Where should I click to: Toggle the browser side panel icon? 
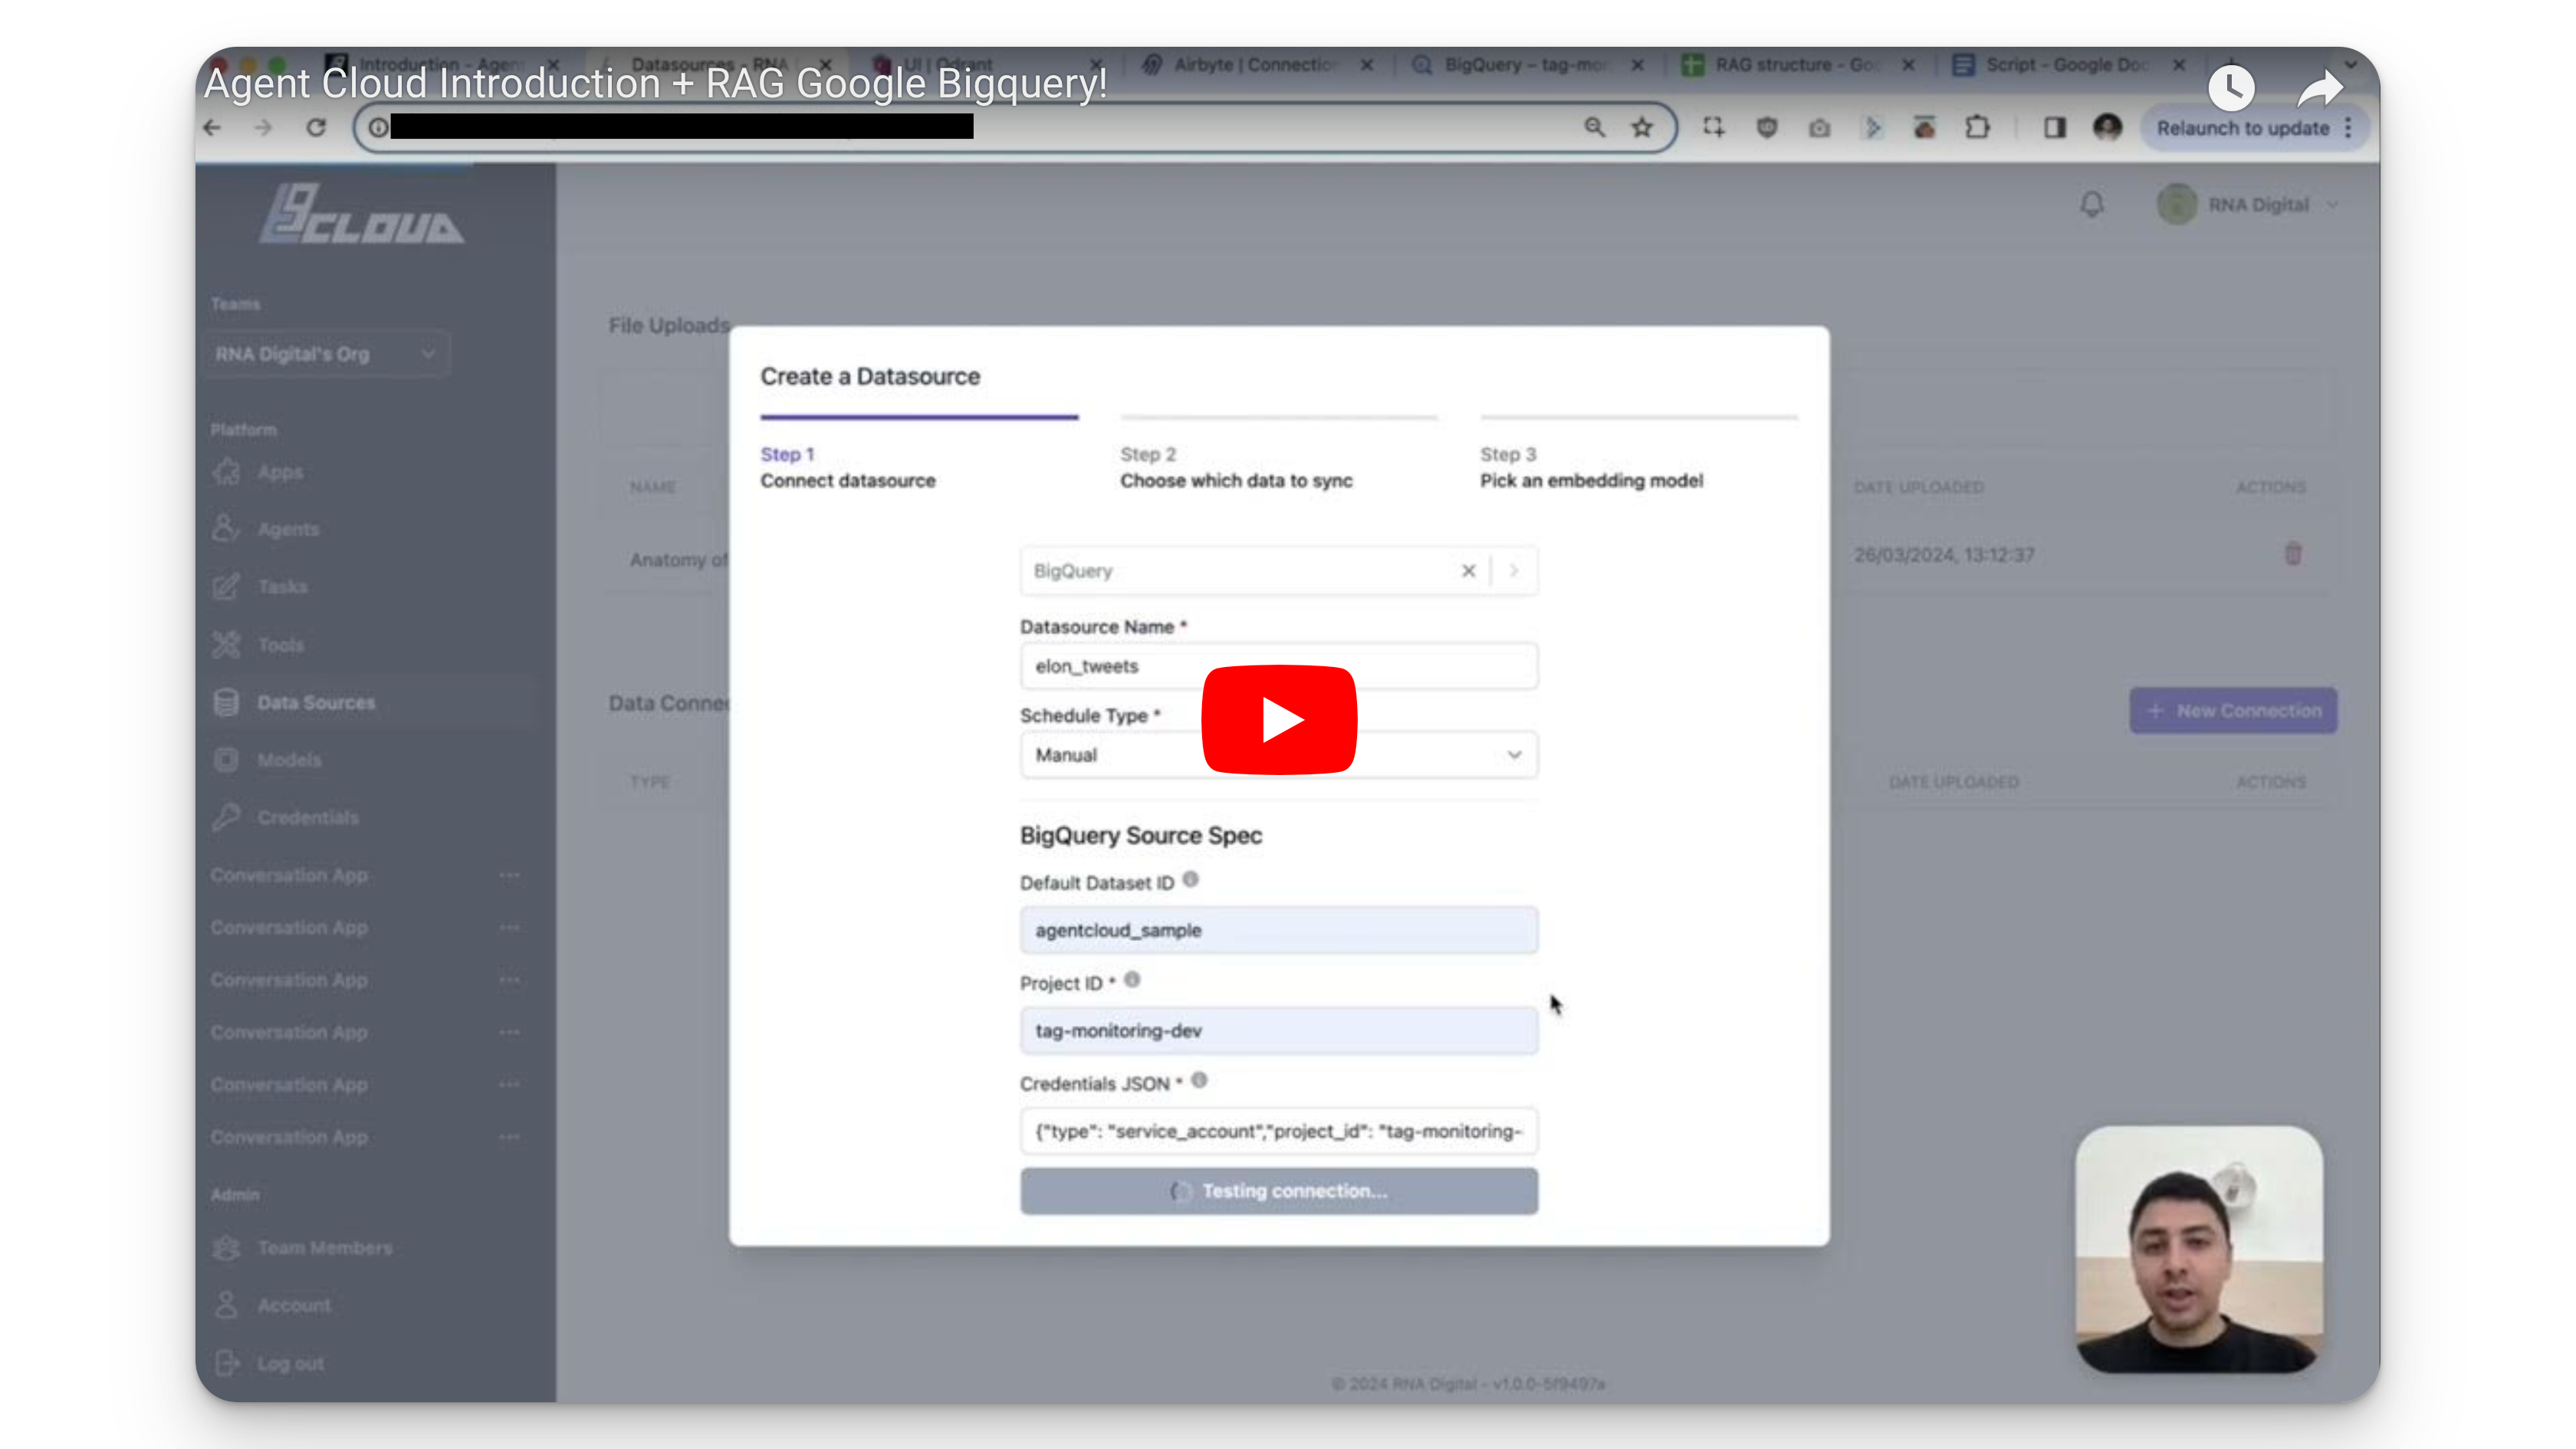tap(2055, 127)
